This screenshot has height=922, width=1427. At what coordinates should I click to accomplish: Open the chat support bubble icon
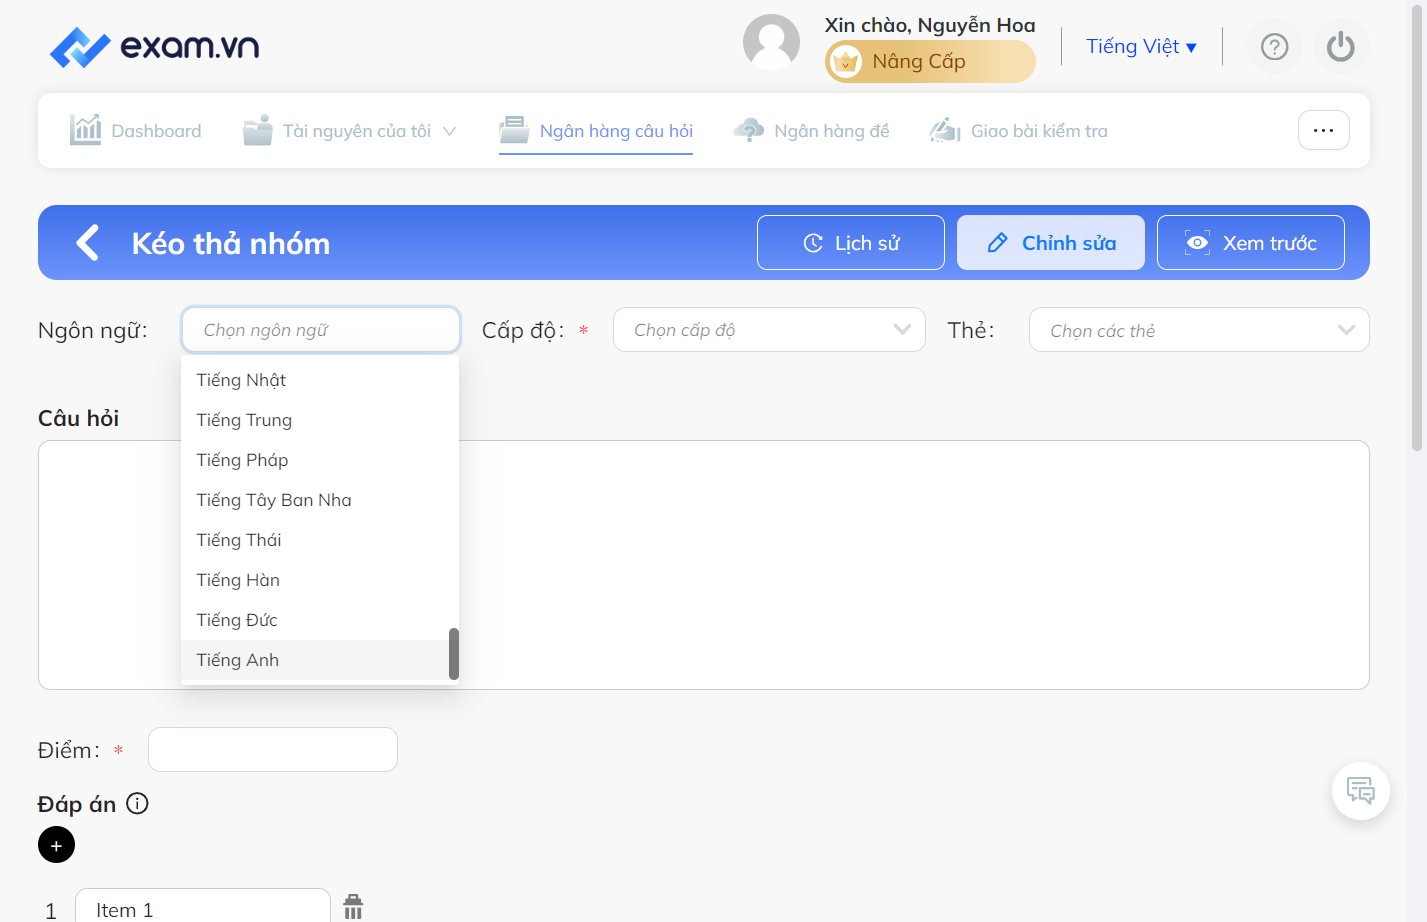(1361, 791)
